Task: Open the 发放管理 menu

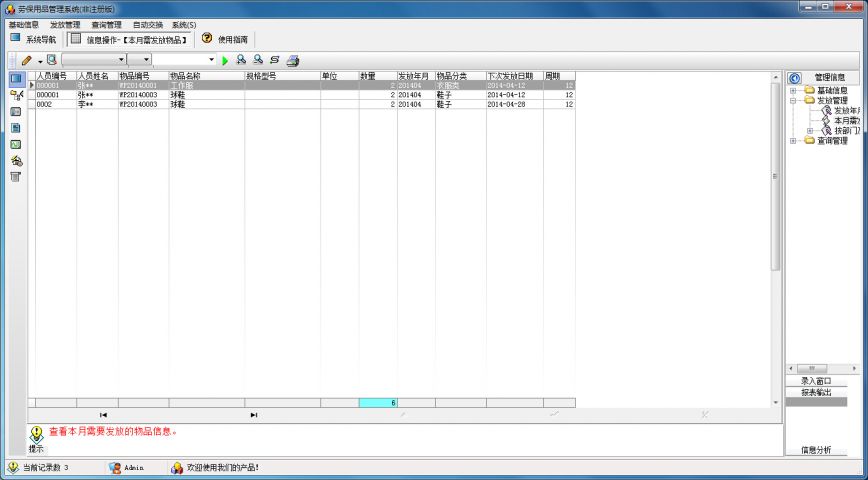Action: click(x=65, y=24)
